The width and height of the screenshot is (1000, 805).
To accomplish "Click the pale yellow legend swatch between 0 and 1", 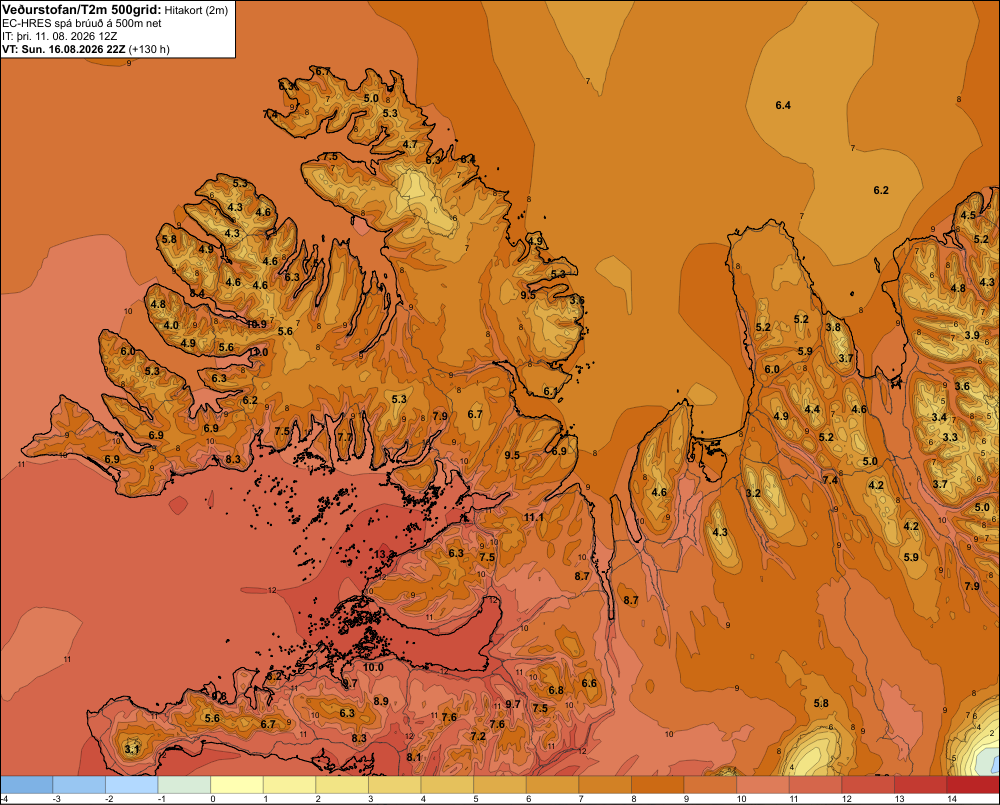I will point(237,785).
